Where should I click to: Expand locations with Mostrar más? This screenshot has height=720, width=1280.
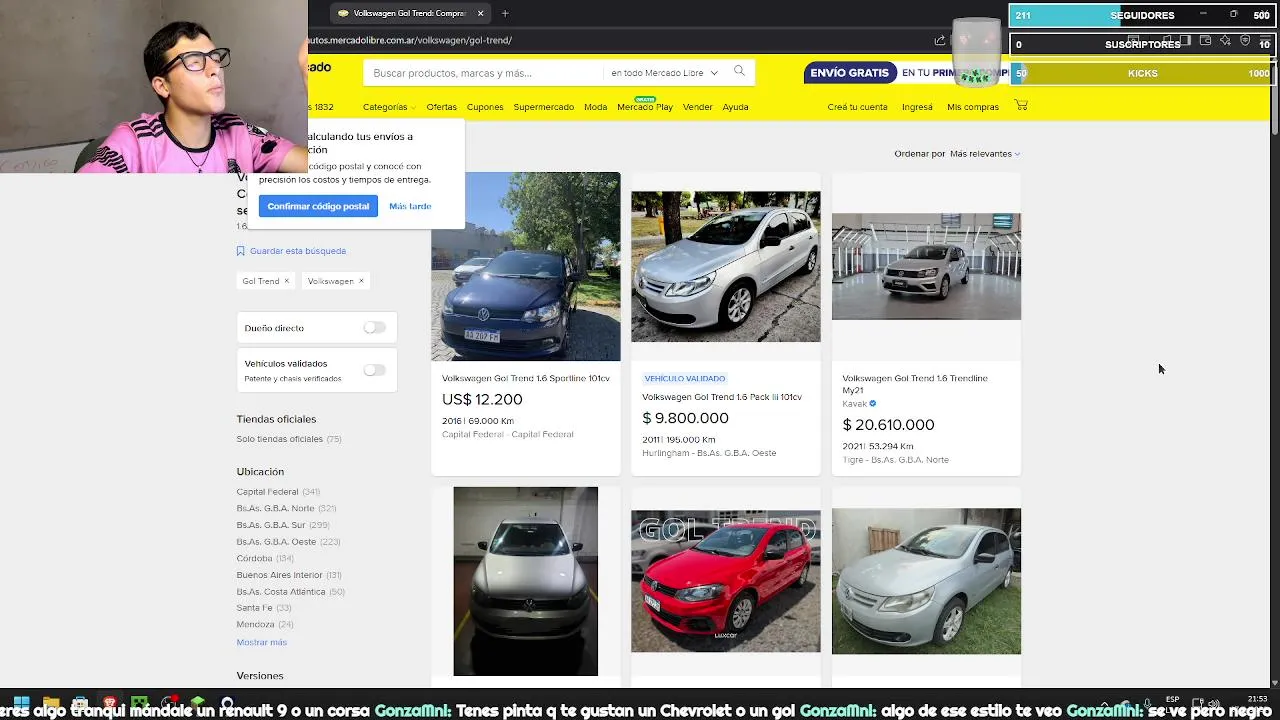pos(261,642)
